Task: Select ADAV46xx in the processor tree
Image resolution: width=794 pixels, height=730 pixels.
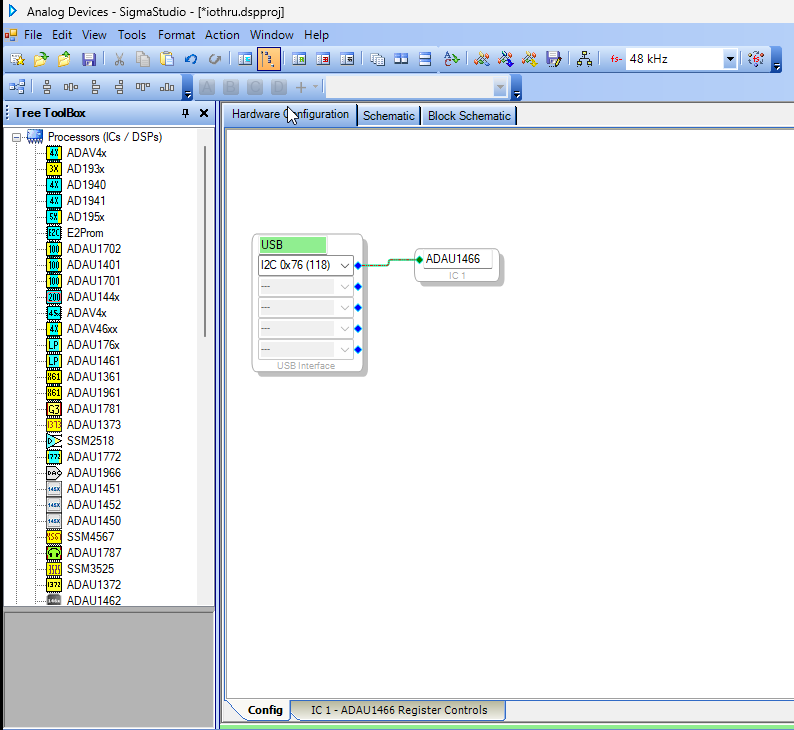Action: (x=92, y=329)
